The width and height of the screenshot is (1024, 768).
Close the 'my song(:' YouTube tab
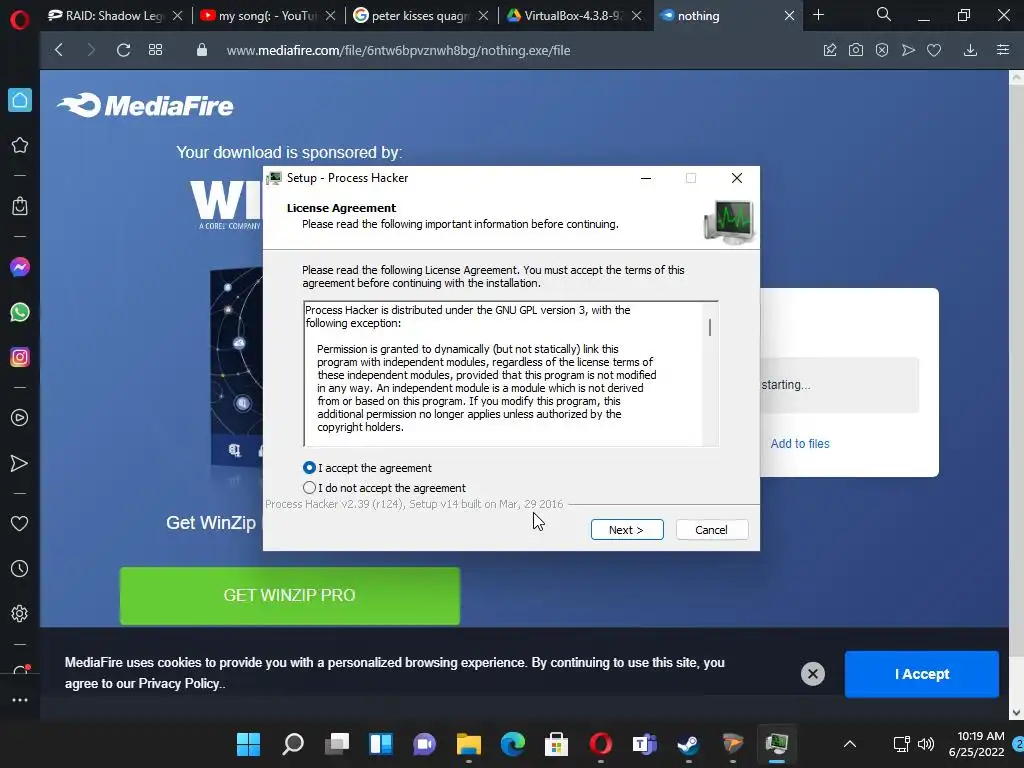(x=331, y=16)
